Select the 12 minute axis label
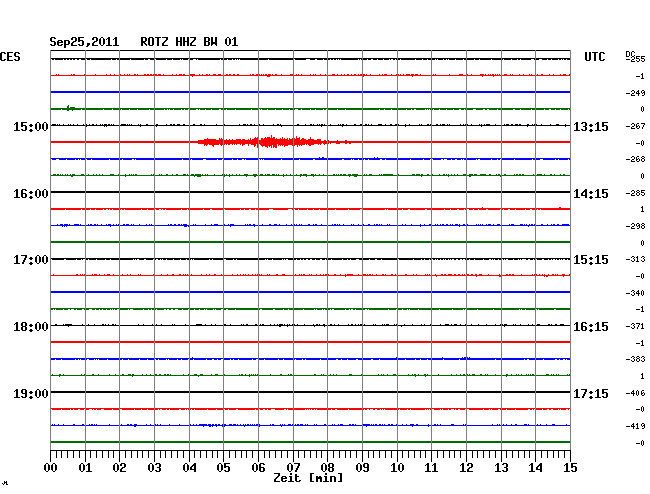The height and width of the screenshot is (494, 650). 466,467
